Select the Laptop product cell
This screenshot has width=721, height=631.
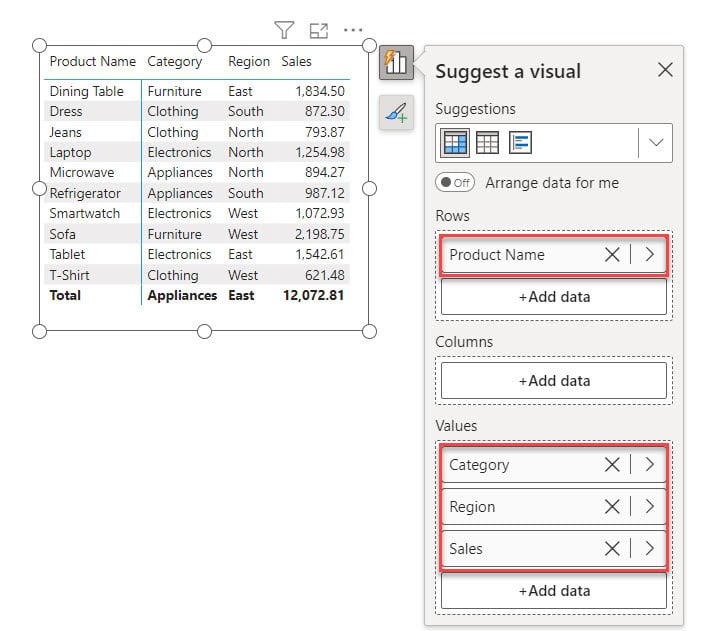[70, 152]
